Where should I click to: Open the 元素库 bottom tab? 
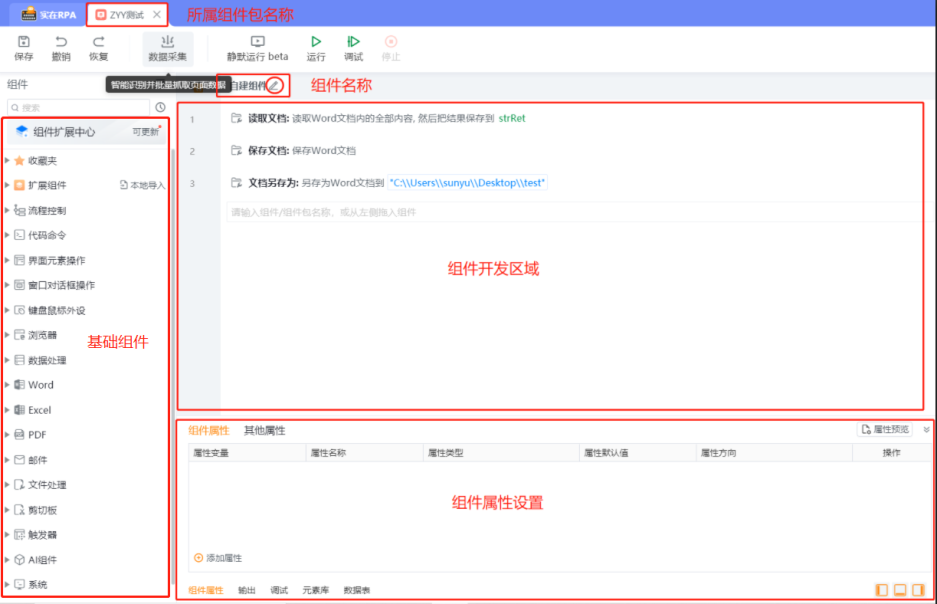(x=316, y=591)
